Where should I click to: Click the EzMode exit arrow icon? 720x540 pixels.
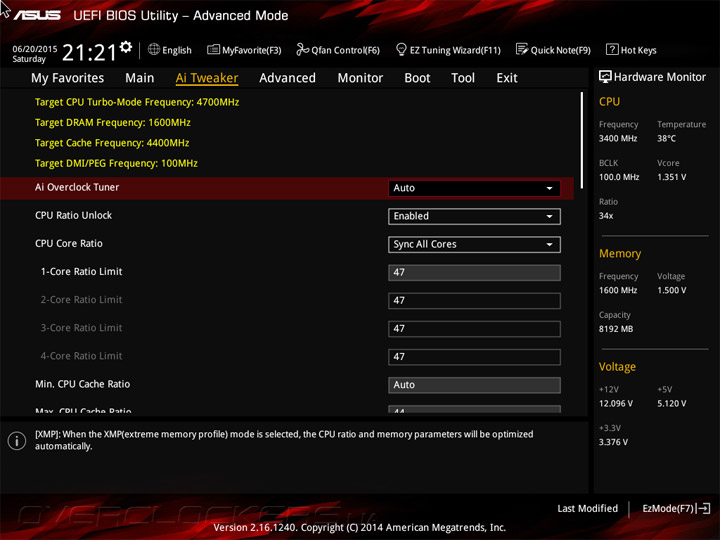(703, 508)
